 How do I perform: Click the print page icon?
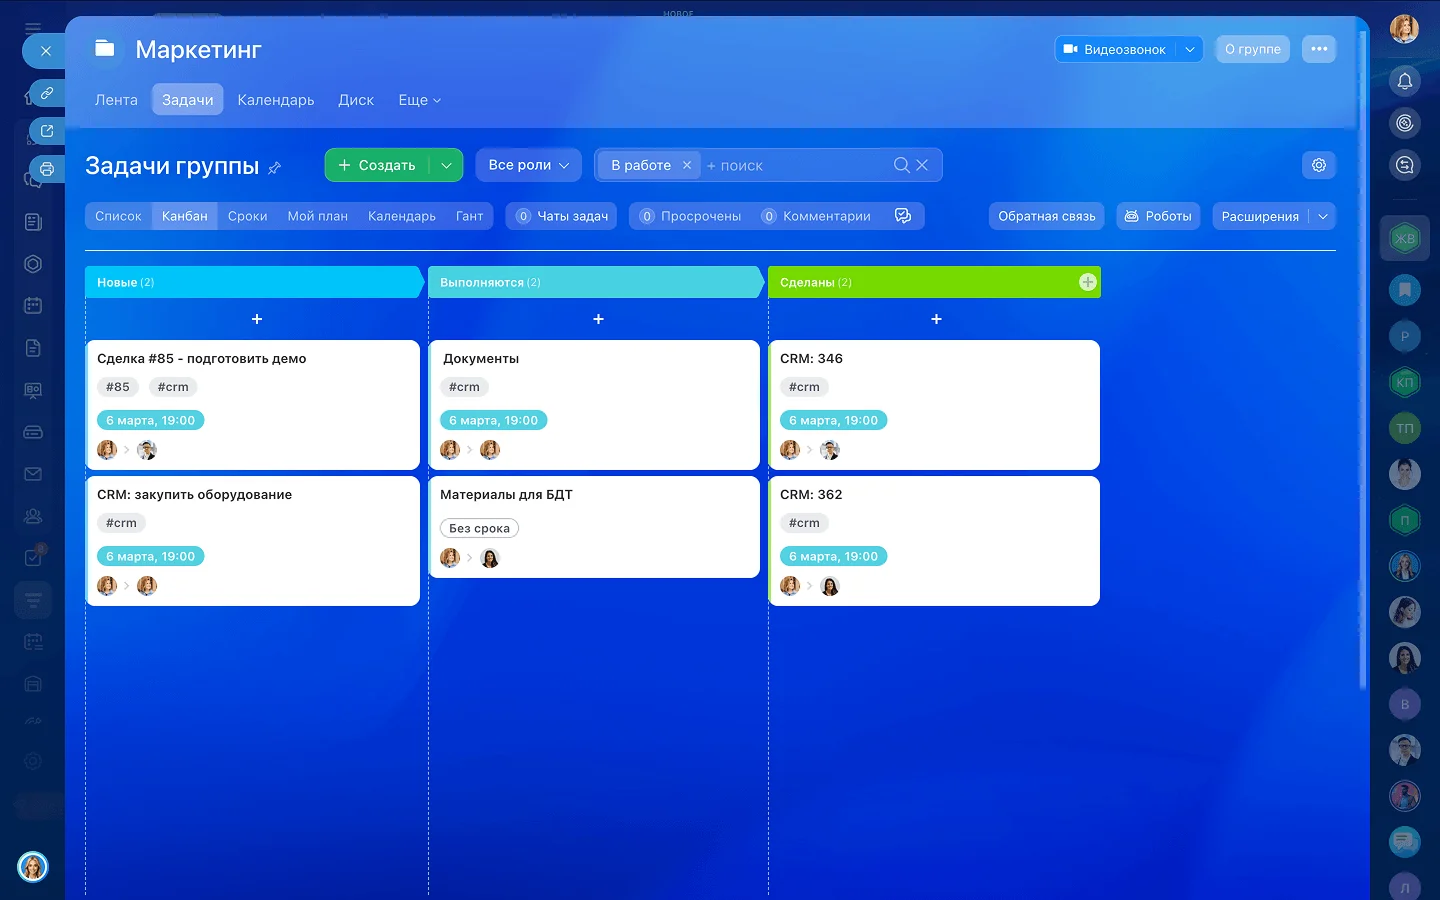[x=46, y=169]
